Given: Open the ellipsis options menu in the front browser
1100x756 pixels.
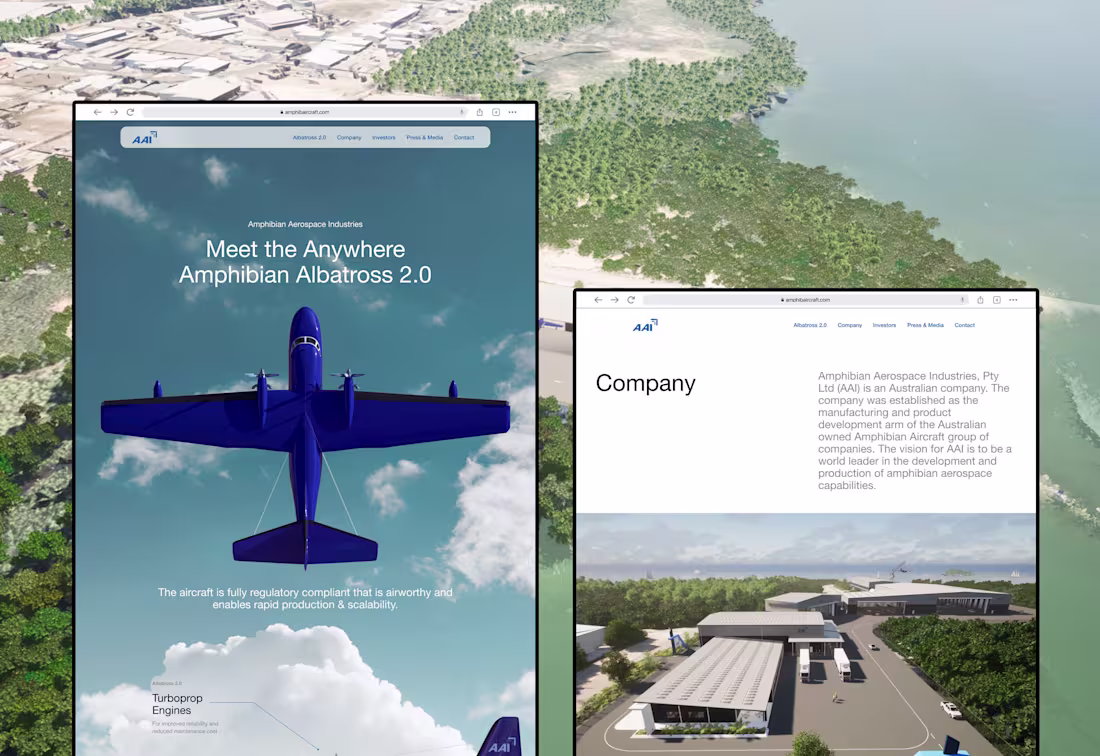Looking at the screenshot, I should point(513,112).
